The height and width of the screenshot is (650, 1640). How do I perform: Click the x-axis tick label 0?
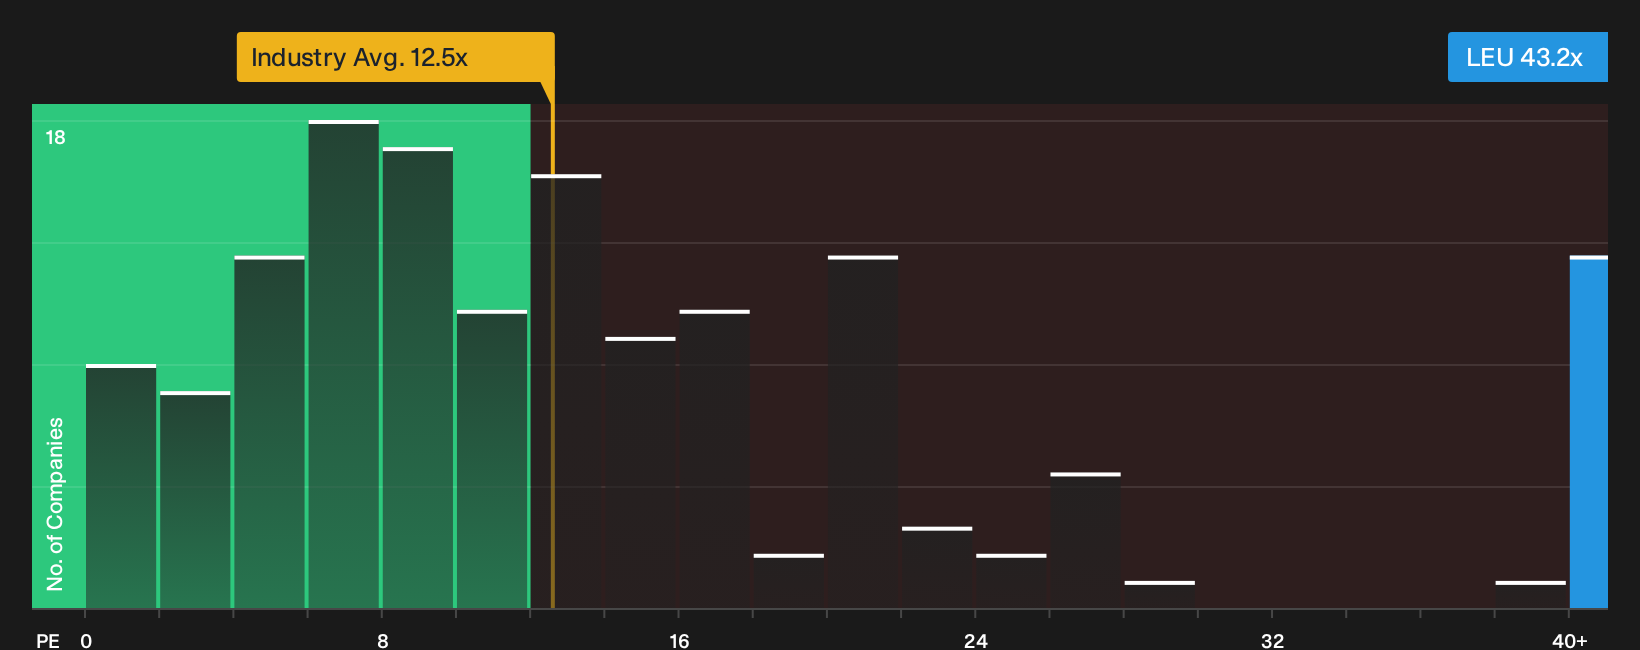coord(86,640)
